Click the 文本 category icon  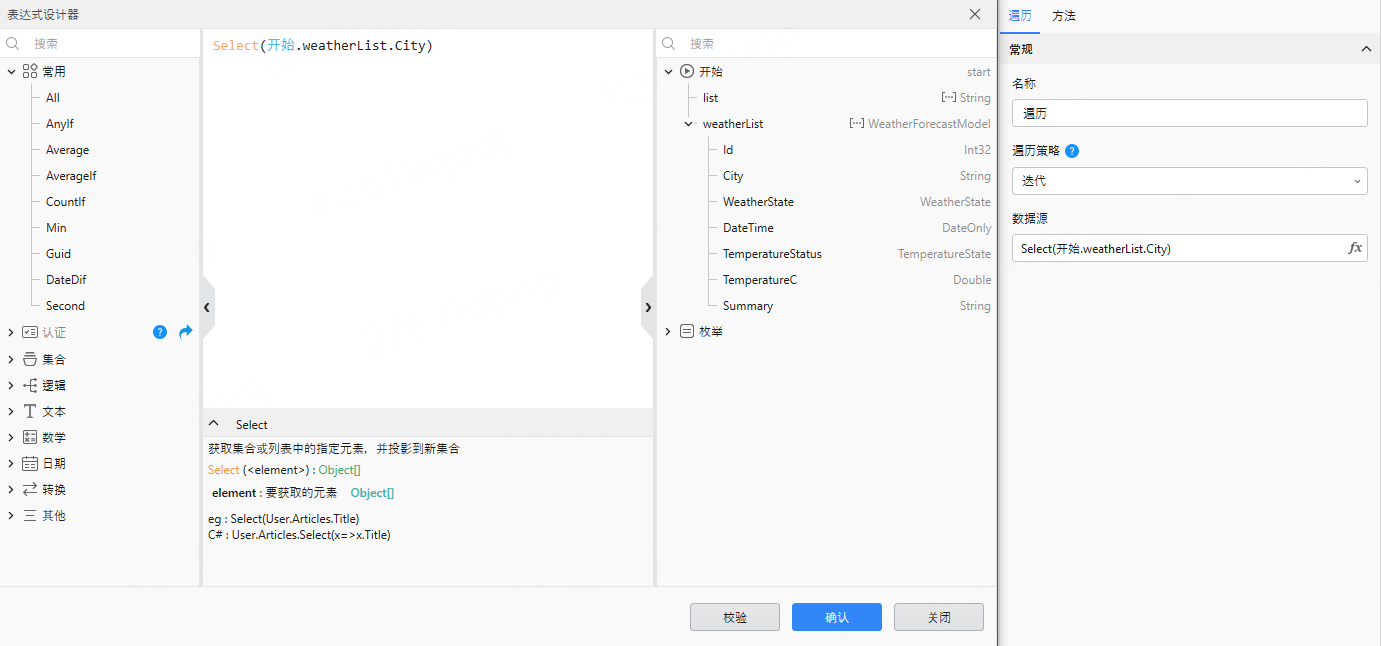pyautogui.click(x=30, y=411)
